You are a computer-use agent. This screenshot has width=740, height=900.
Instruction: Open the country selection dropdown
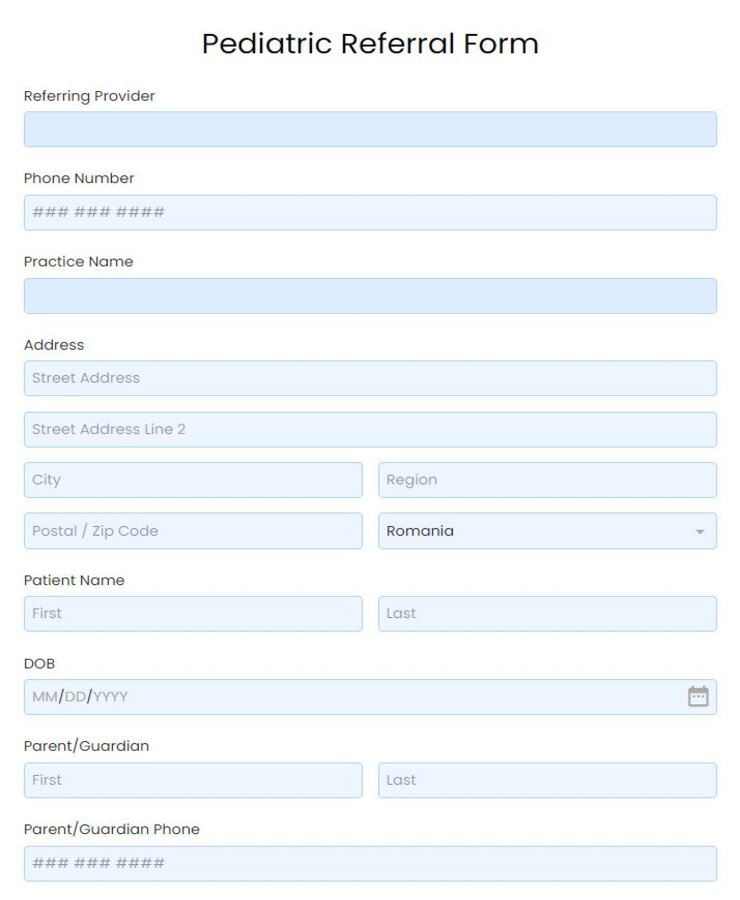[x=546, y=531]
